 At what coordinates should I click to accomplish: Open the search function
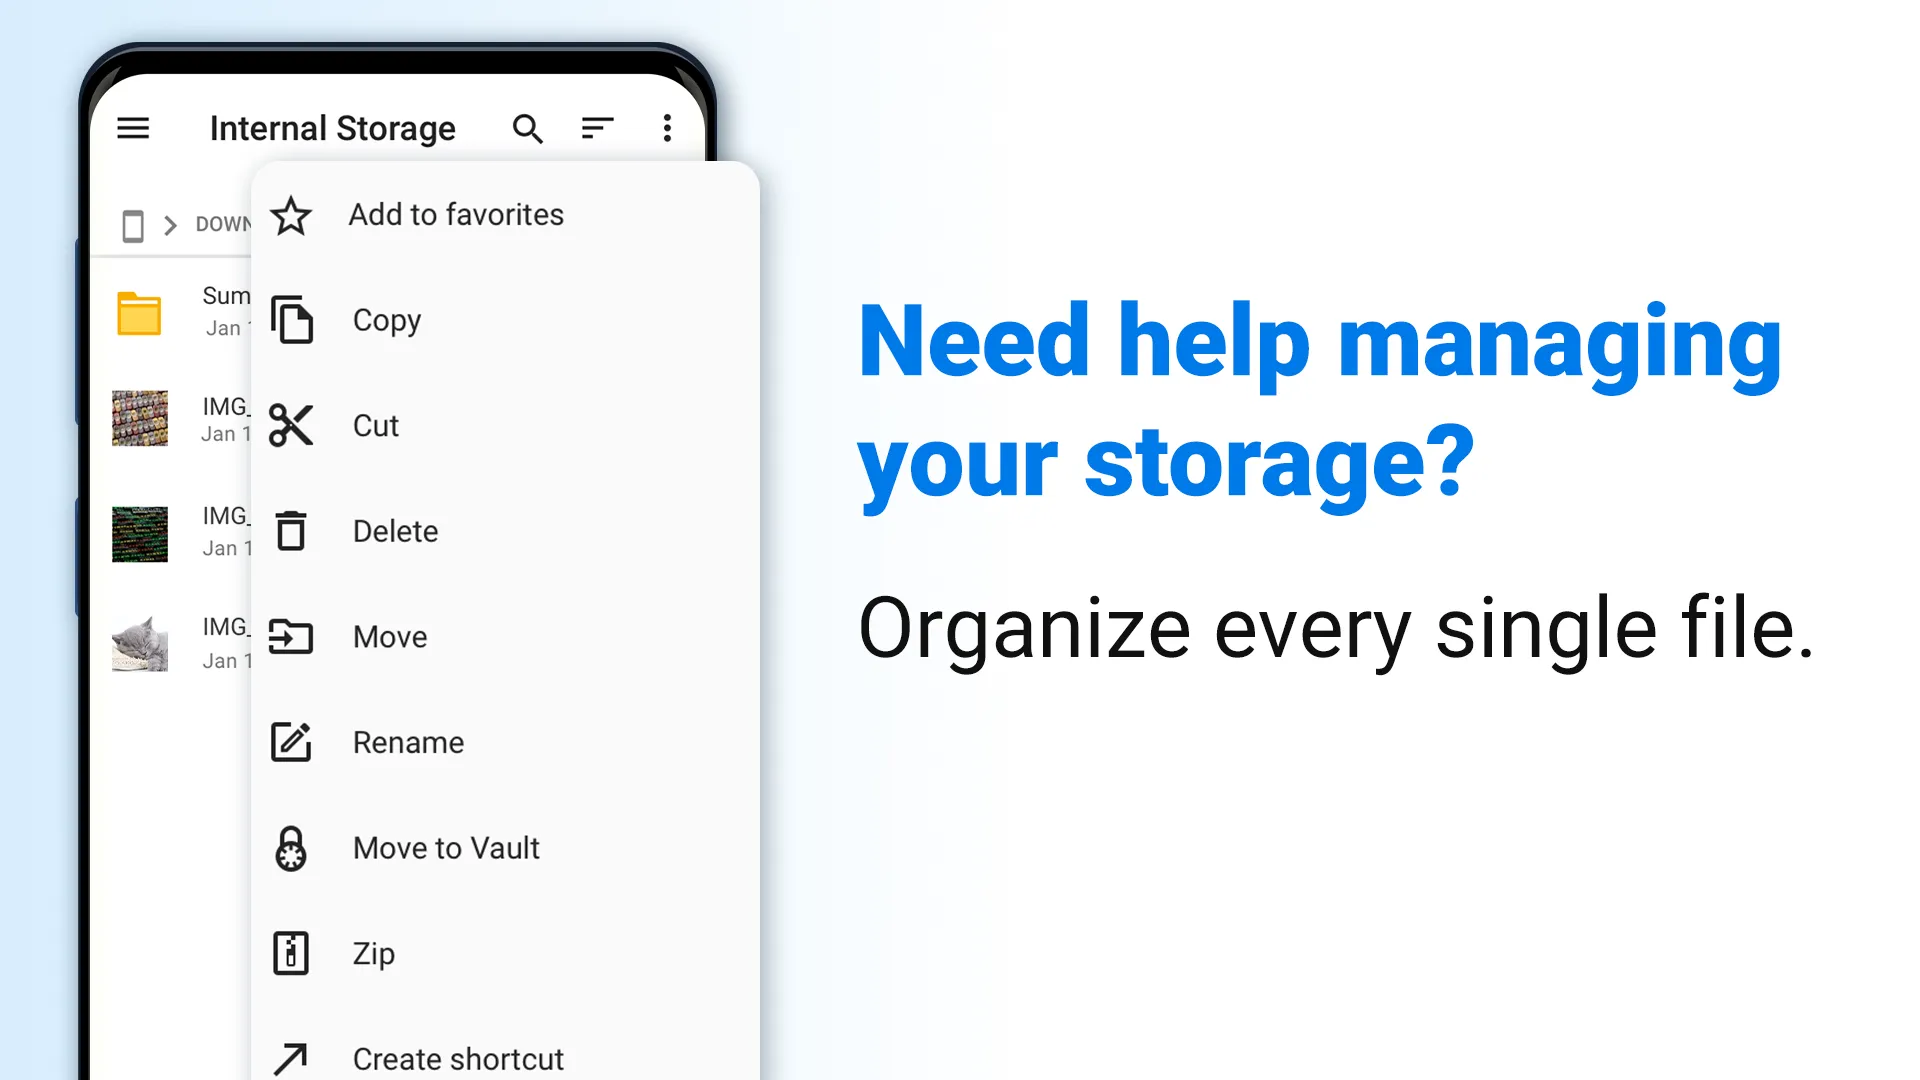[x=527, y=128]
